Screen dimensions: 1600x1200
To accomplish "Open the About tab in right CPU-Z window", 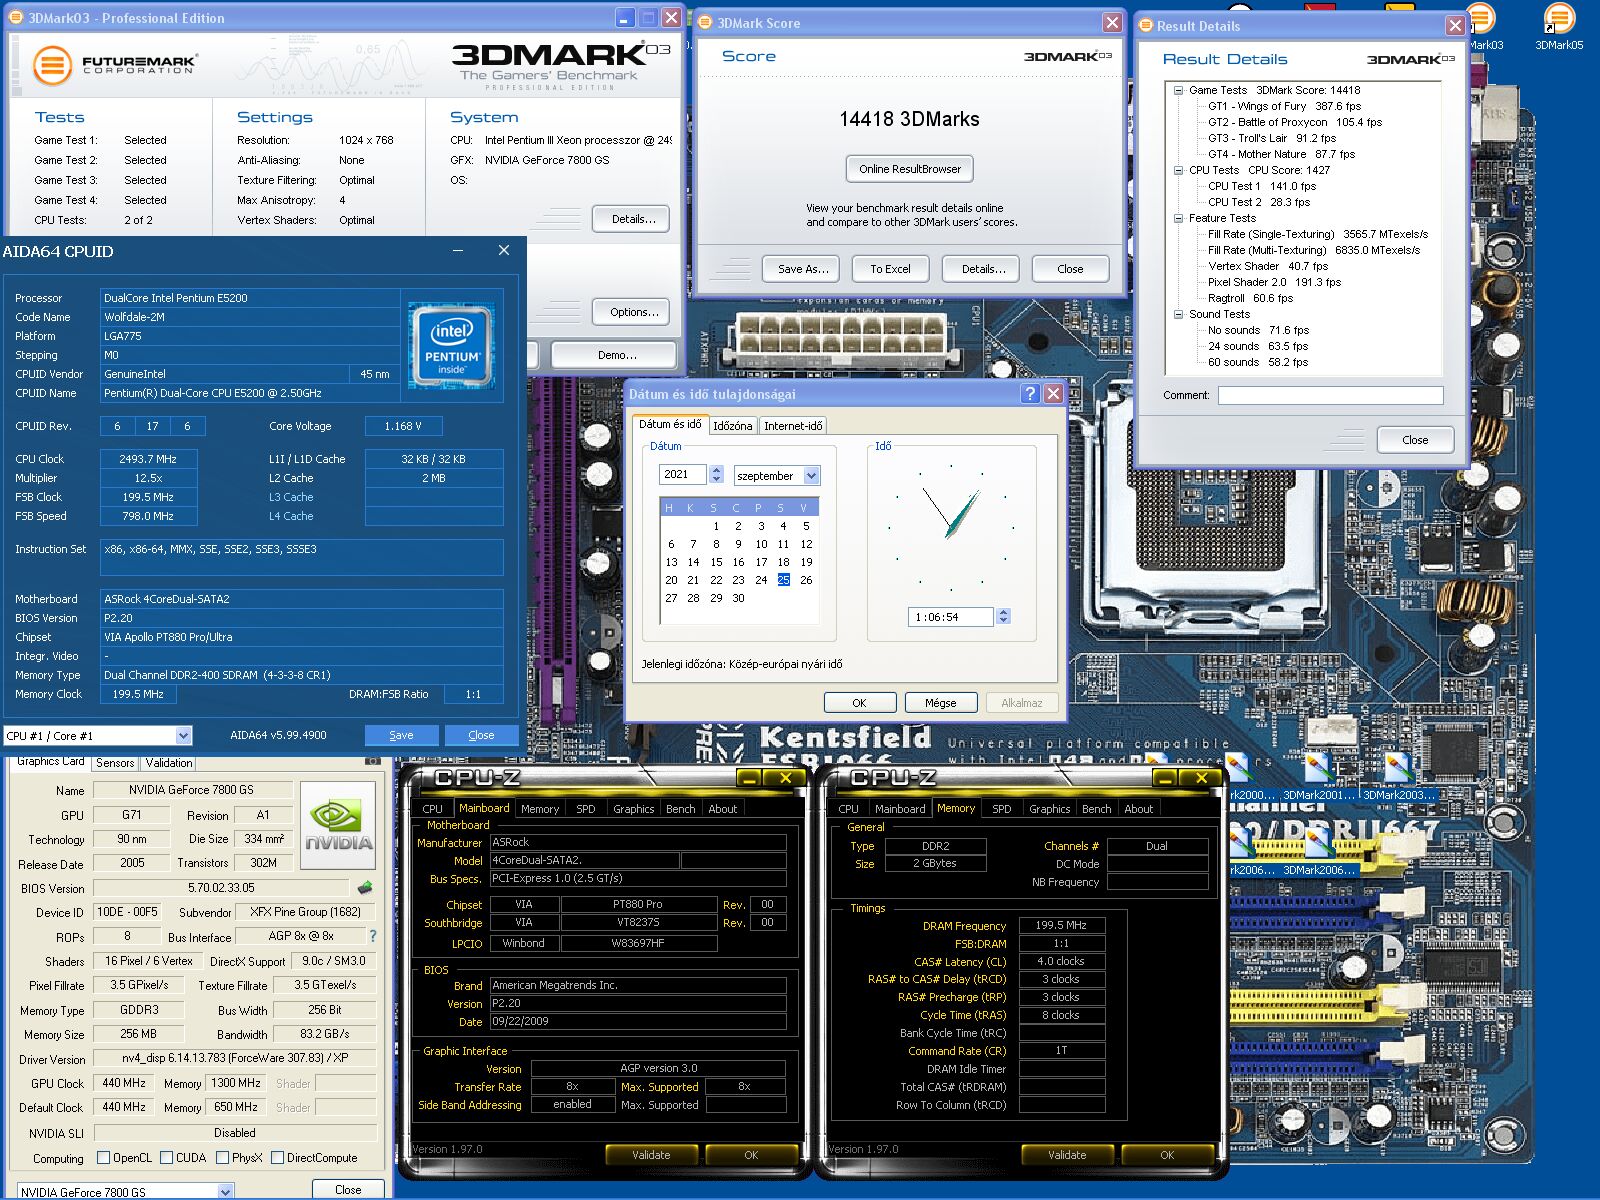I will pyautogui.click(x=1139, y=809).
